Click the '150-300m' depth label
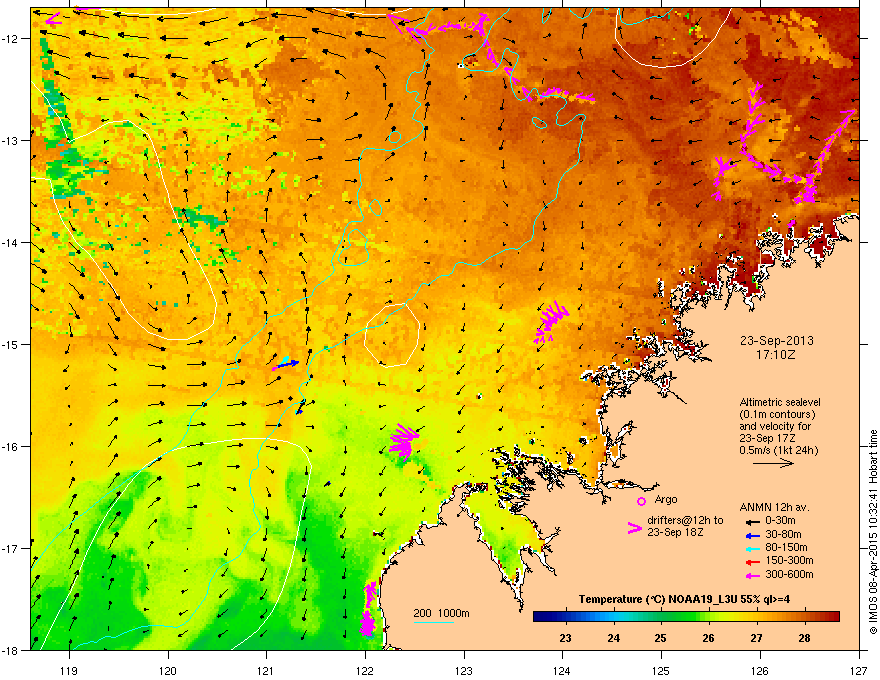 pos(789,560)
